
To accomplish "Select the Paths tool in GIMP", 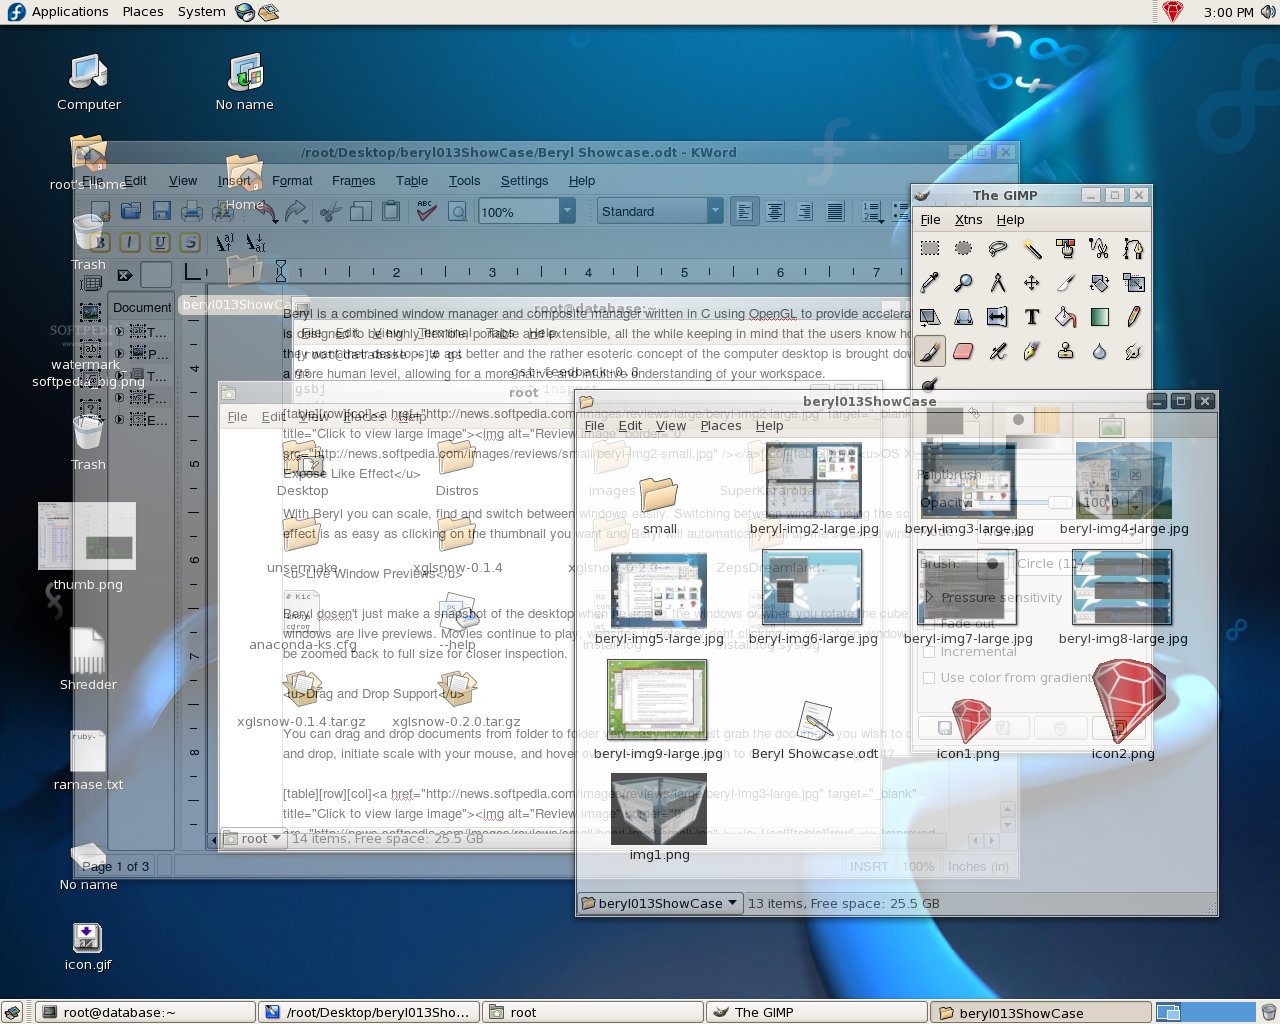I will tap(1134, 249).
